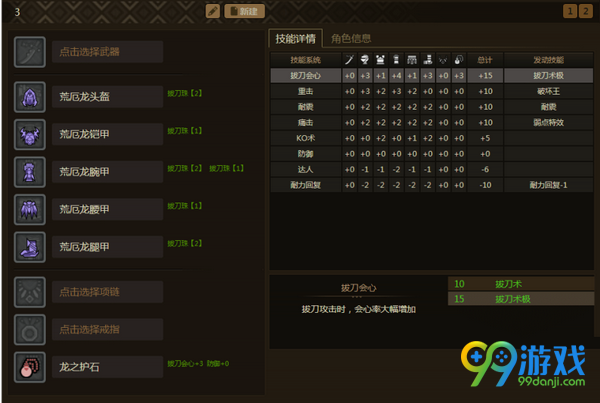
Task: Click 拔刀会心+3 talisman skill text
Action: (185, 363)
